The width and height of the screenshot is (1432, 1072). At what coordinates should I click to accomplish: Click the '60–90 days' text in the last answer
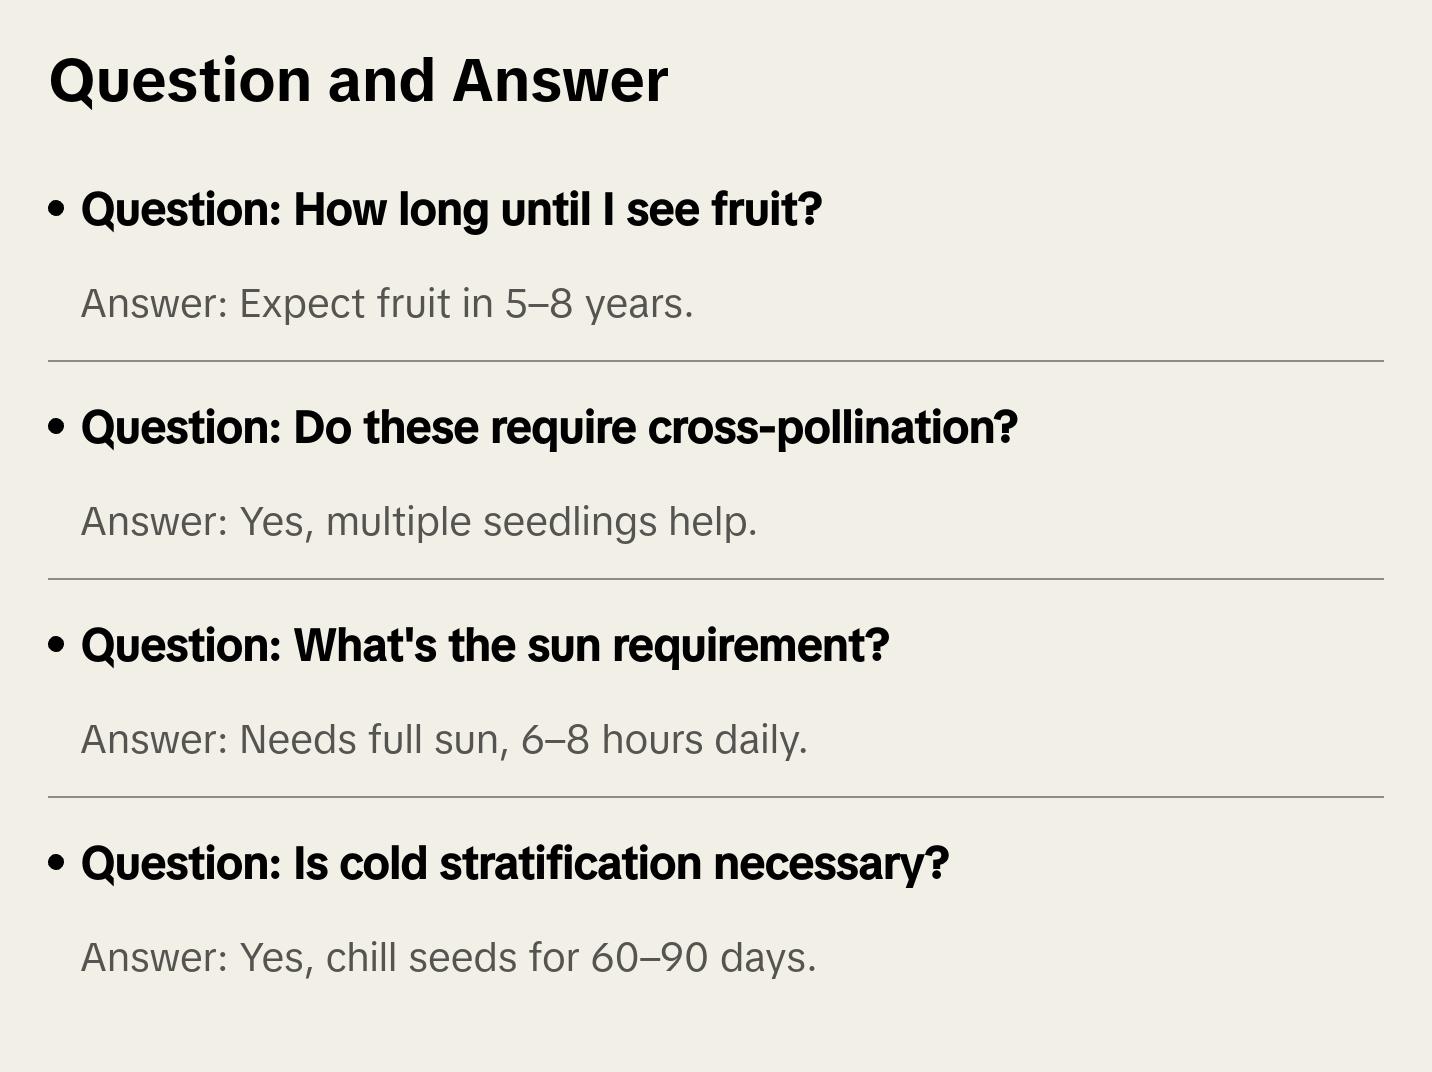(x=702, y=958)
